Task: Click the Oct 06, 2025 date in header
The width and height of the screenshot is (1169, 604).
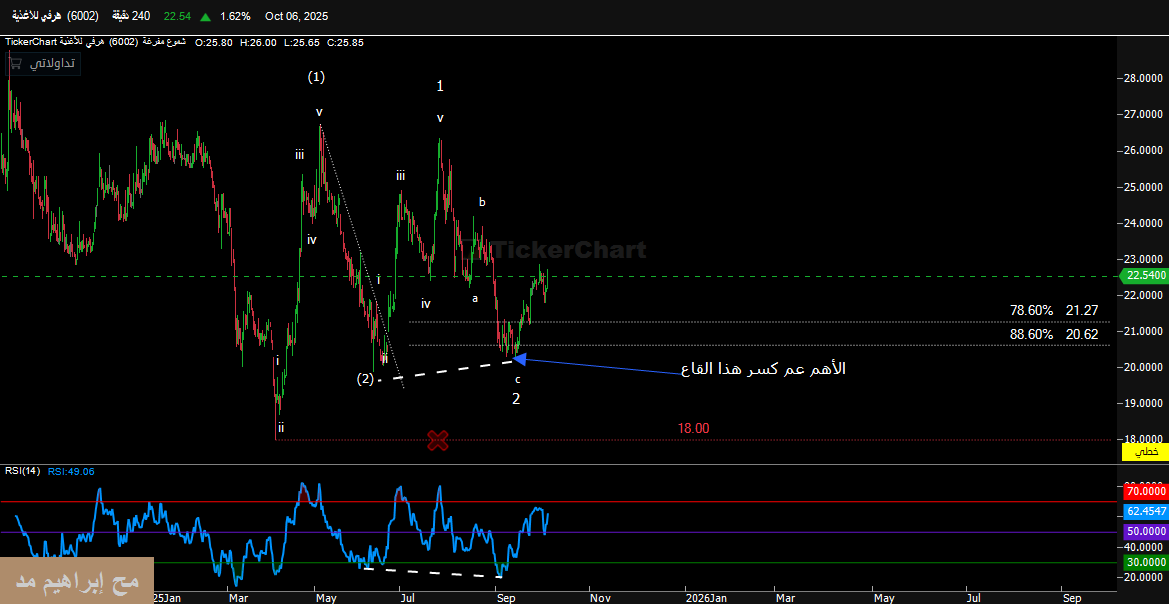Action: pos(296,17)
